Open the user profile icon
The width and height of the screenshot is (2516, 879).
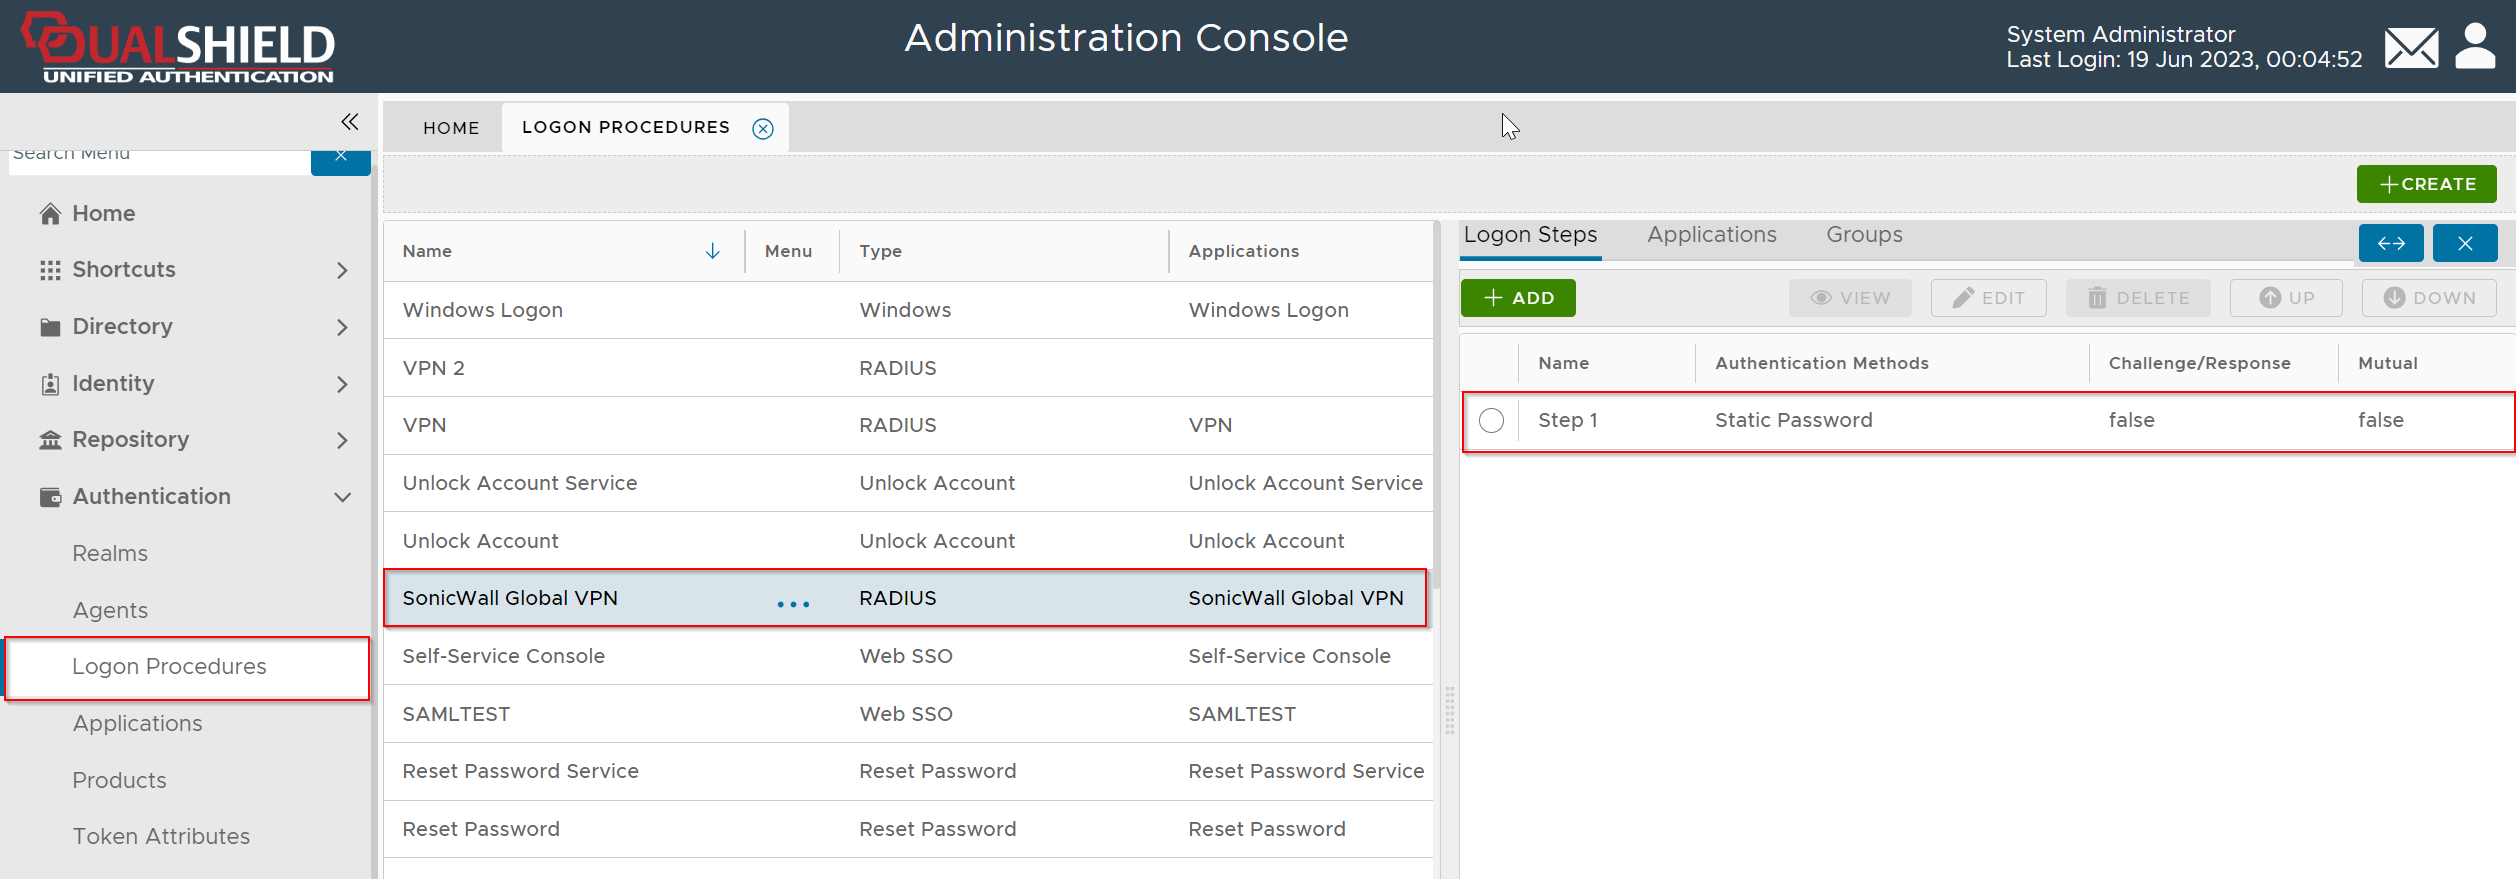pyautogui.click(x=2475, y=47)
